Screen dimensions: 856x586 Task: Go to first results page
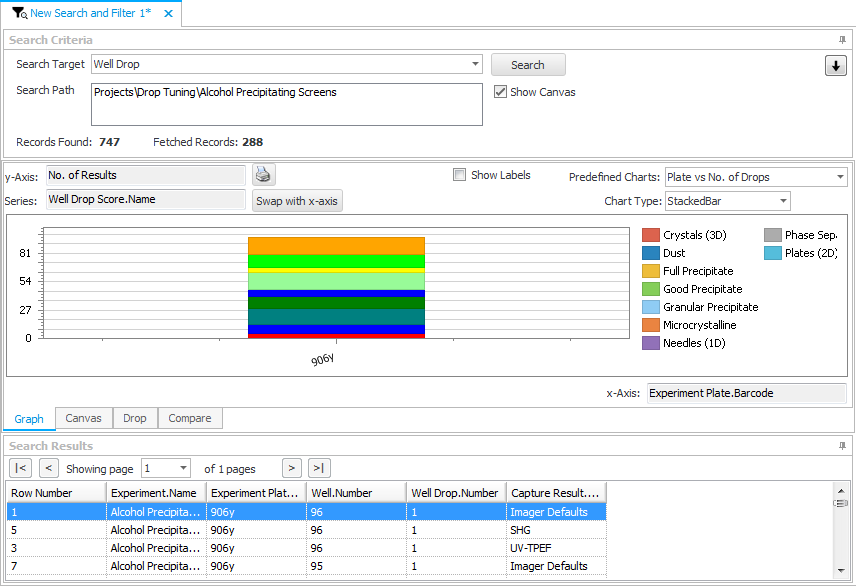pos(21,468)
